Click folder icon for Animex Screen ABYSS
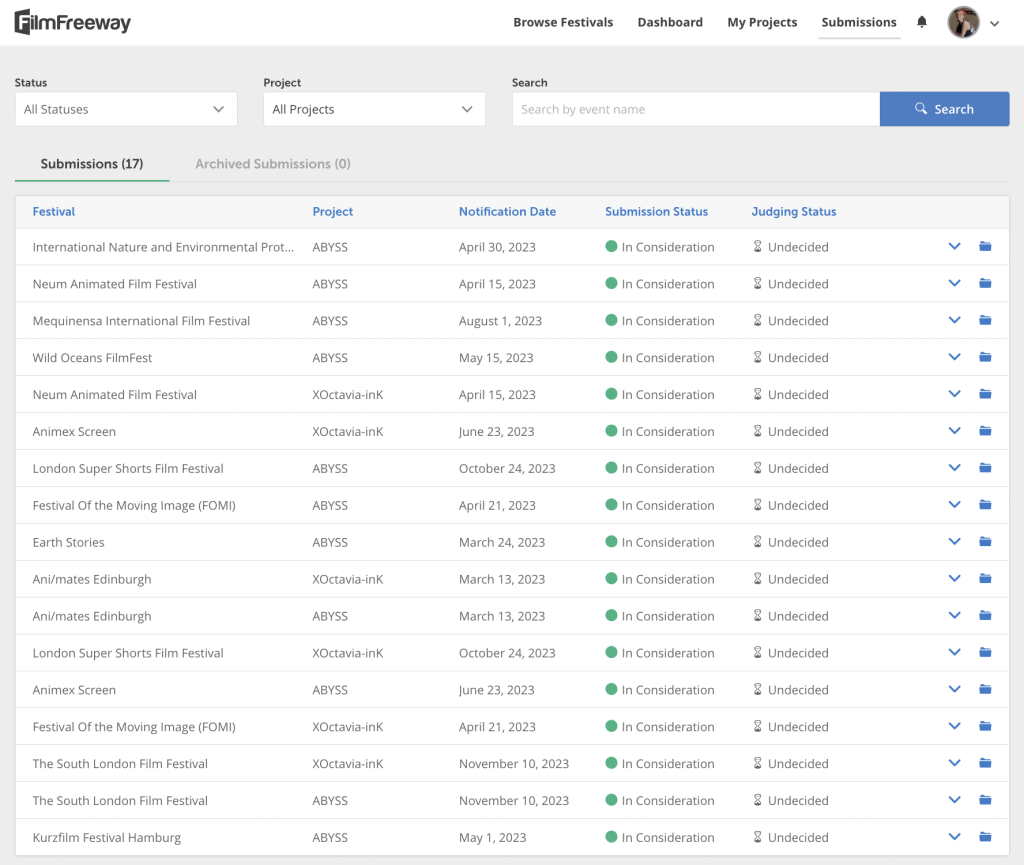The image size is (1024, 865). [x=985, y=689]
